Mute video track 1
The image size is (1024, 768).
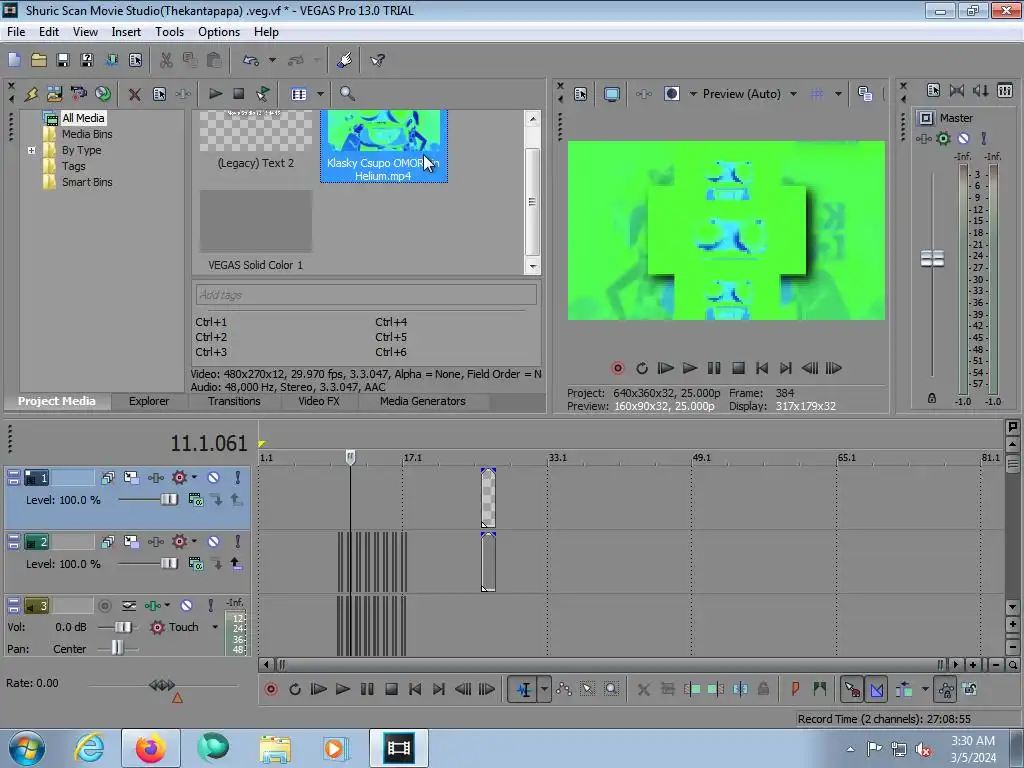pos(214,477)
